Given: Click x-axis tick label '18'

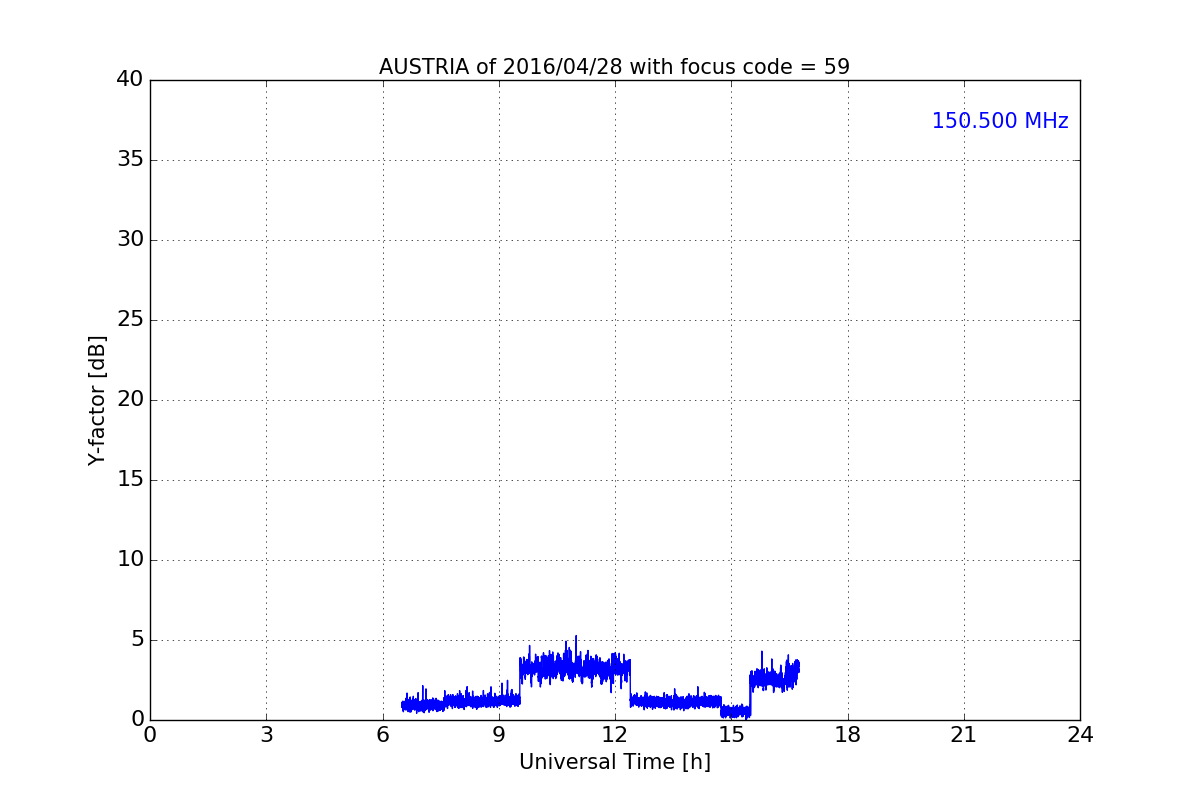Looking at the screenshot, I should (848, 735).
